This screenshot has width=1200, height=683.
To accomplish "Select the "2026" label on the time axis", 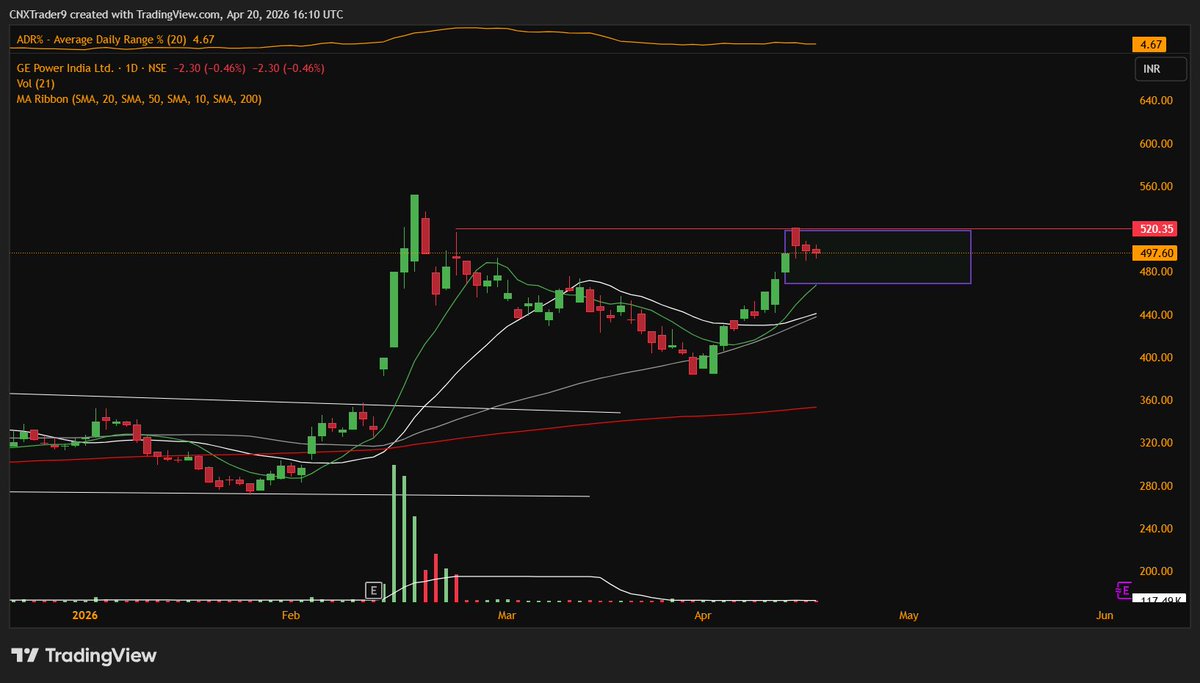I will click(x=85, y=615).
